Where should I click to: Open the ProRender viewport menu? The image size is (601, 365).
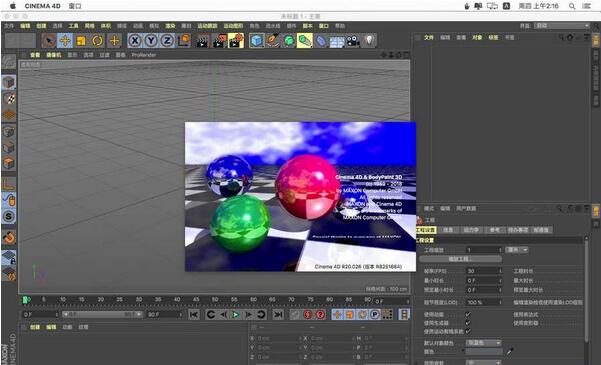pyautogui.click(x=144, y=55)
